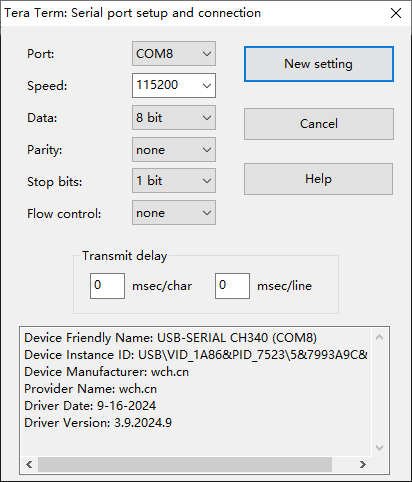This screenshot has height=482, width=412.
Task: Close the Tera Term dialog window
Action: tap(396, 13)
